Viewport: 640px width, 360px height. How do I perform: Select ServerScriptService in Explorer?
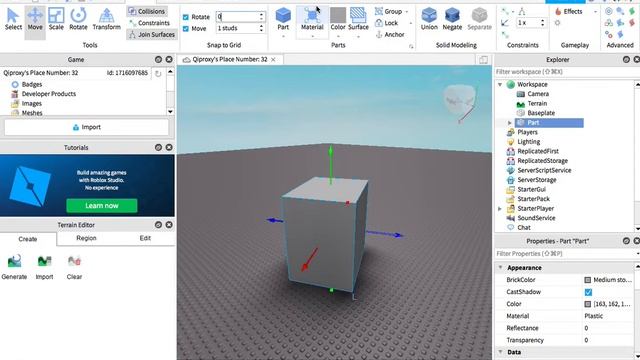[544, 171]
